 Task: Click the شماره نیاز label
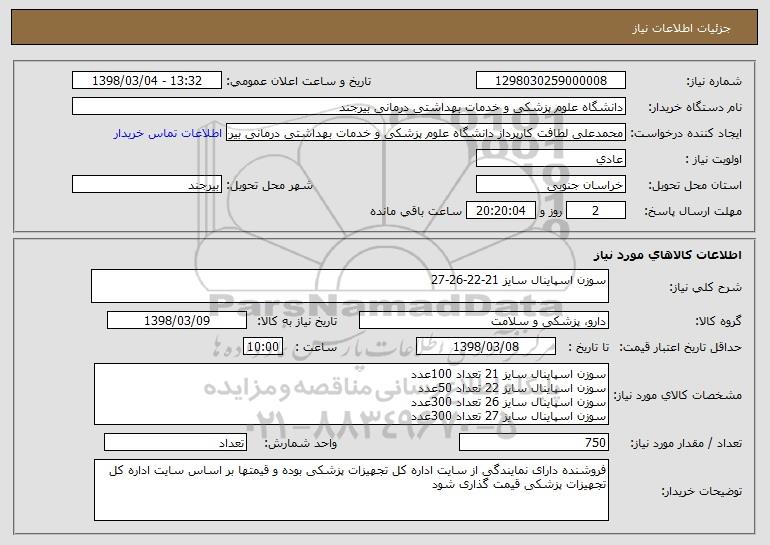714,81
